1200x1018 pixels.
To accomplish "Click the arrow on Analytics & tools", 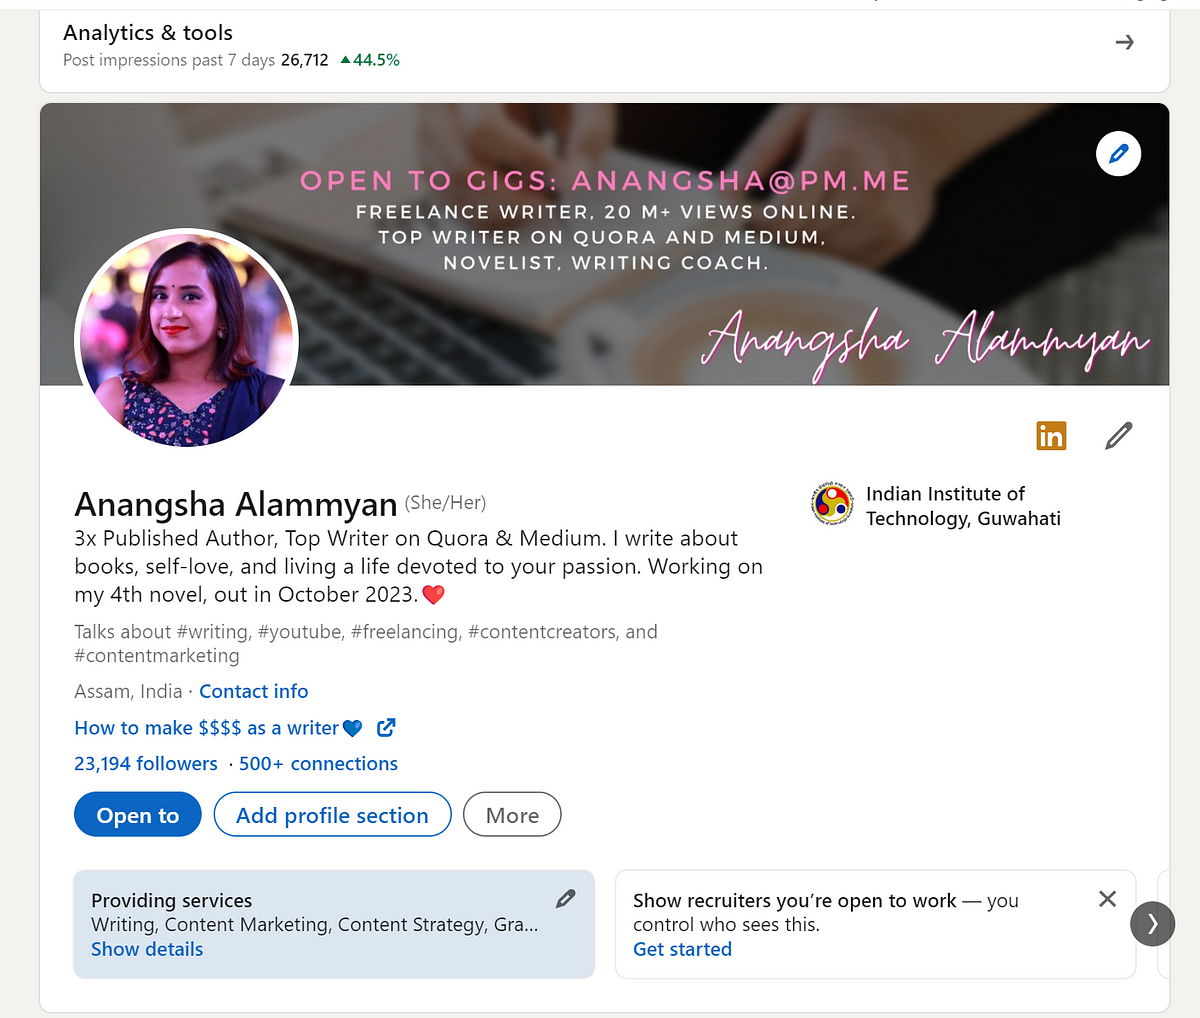I will pos(1124,42).
